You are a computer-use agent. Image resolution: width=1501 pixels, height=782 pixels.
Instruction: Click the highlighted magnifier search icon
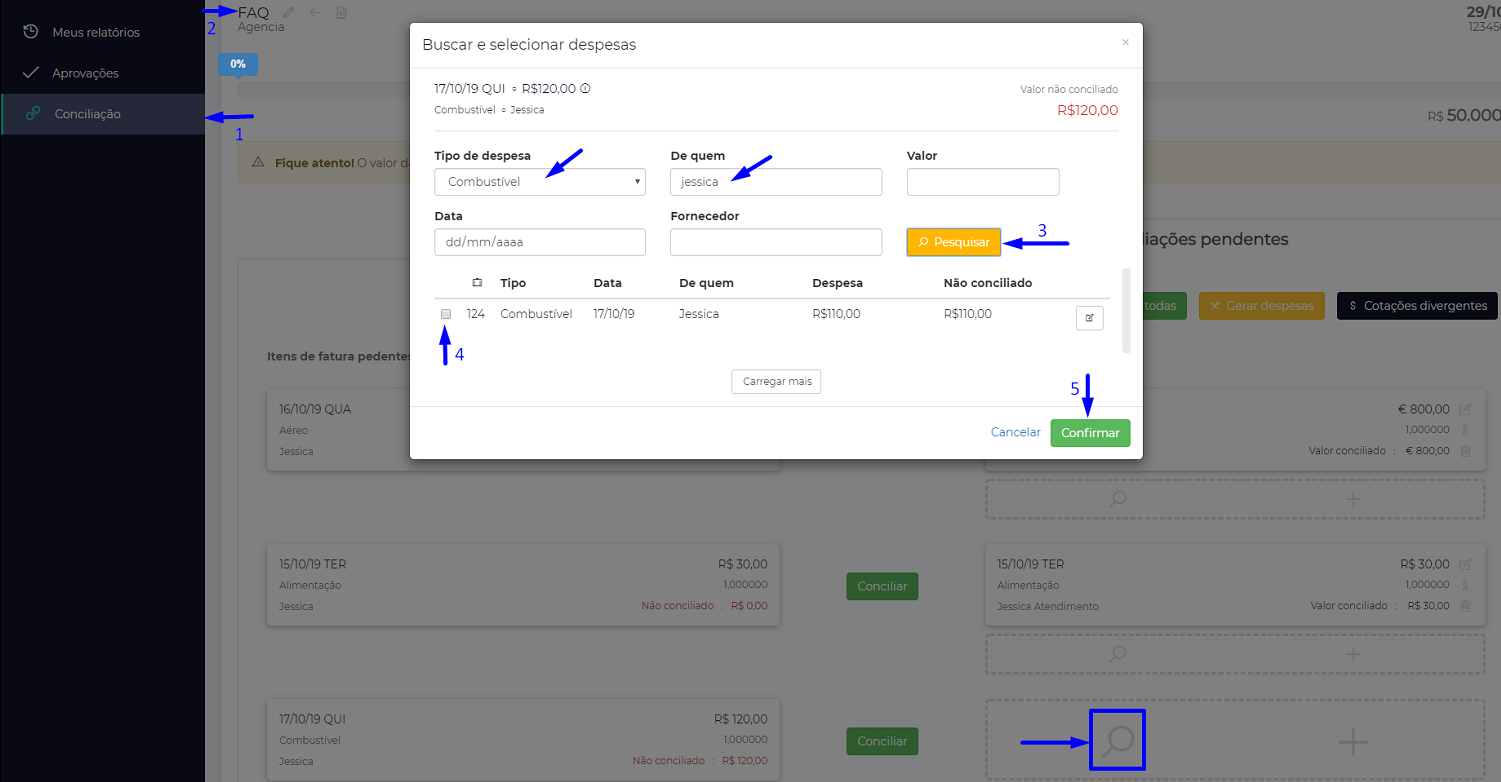[x=1117, y=741]
